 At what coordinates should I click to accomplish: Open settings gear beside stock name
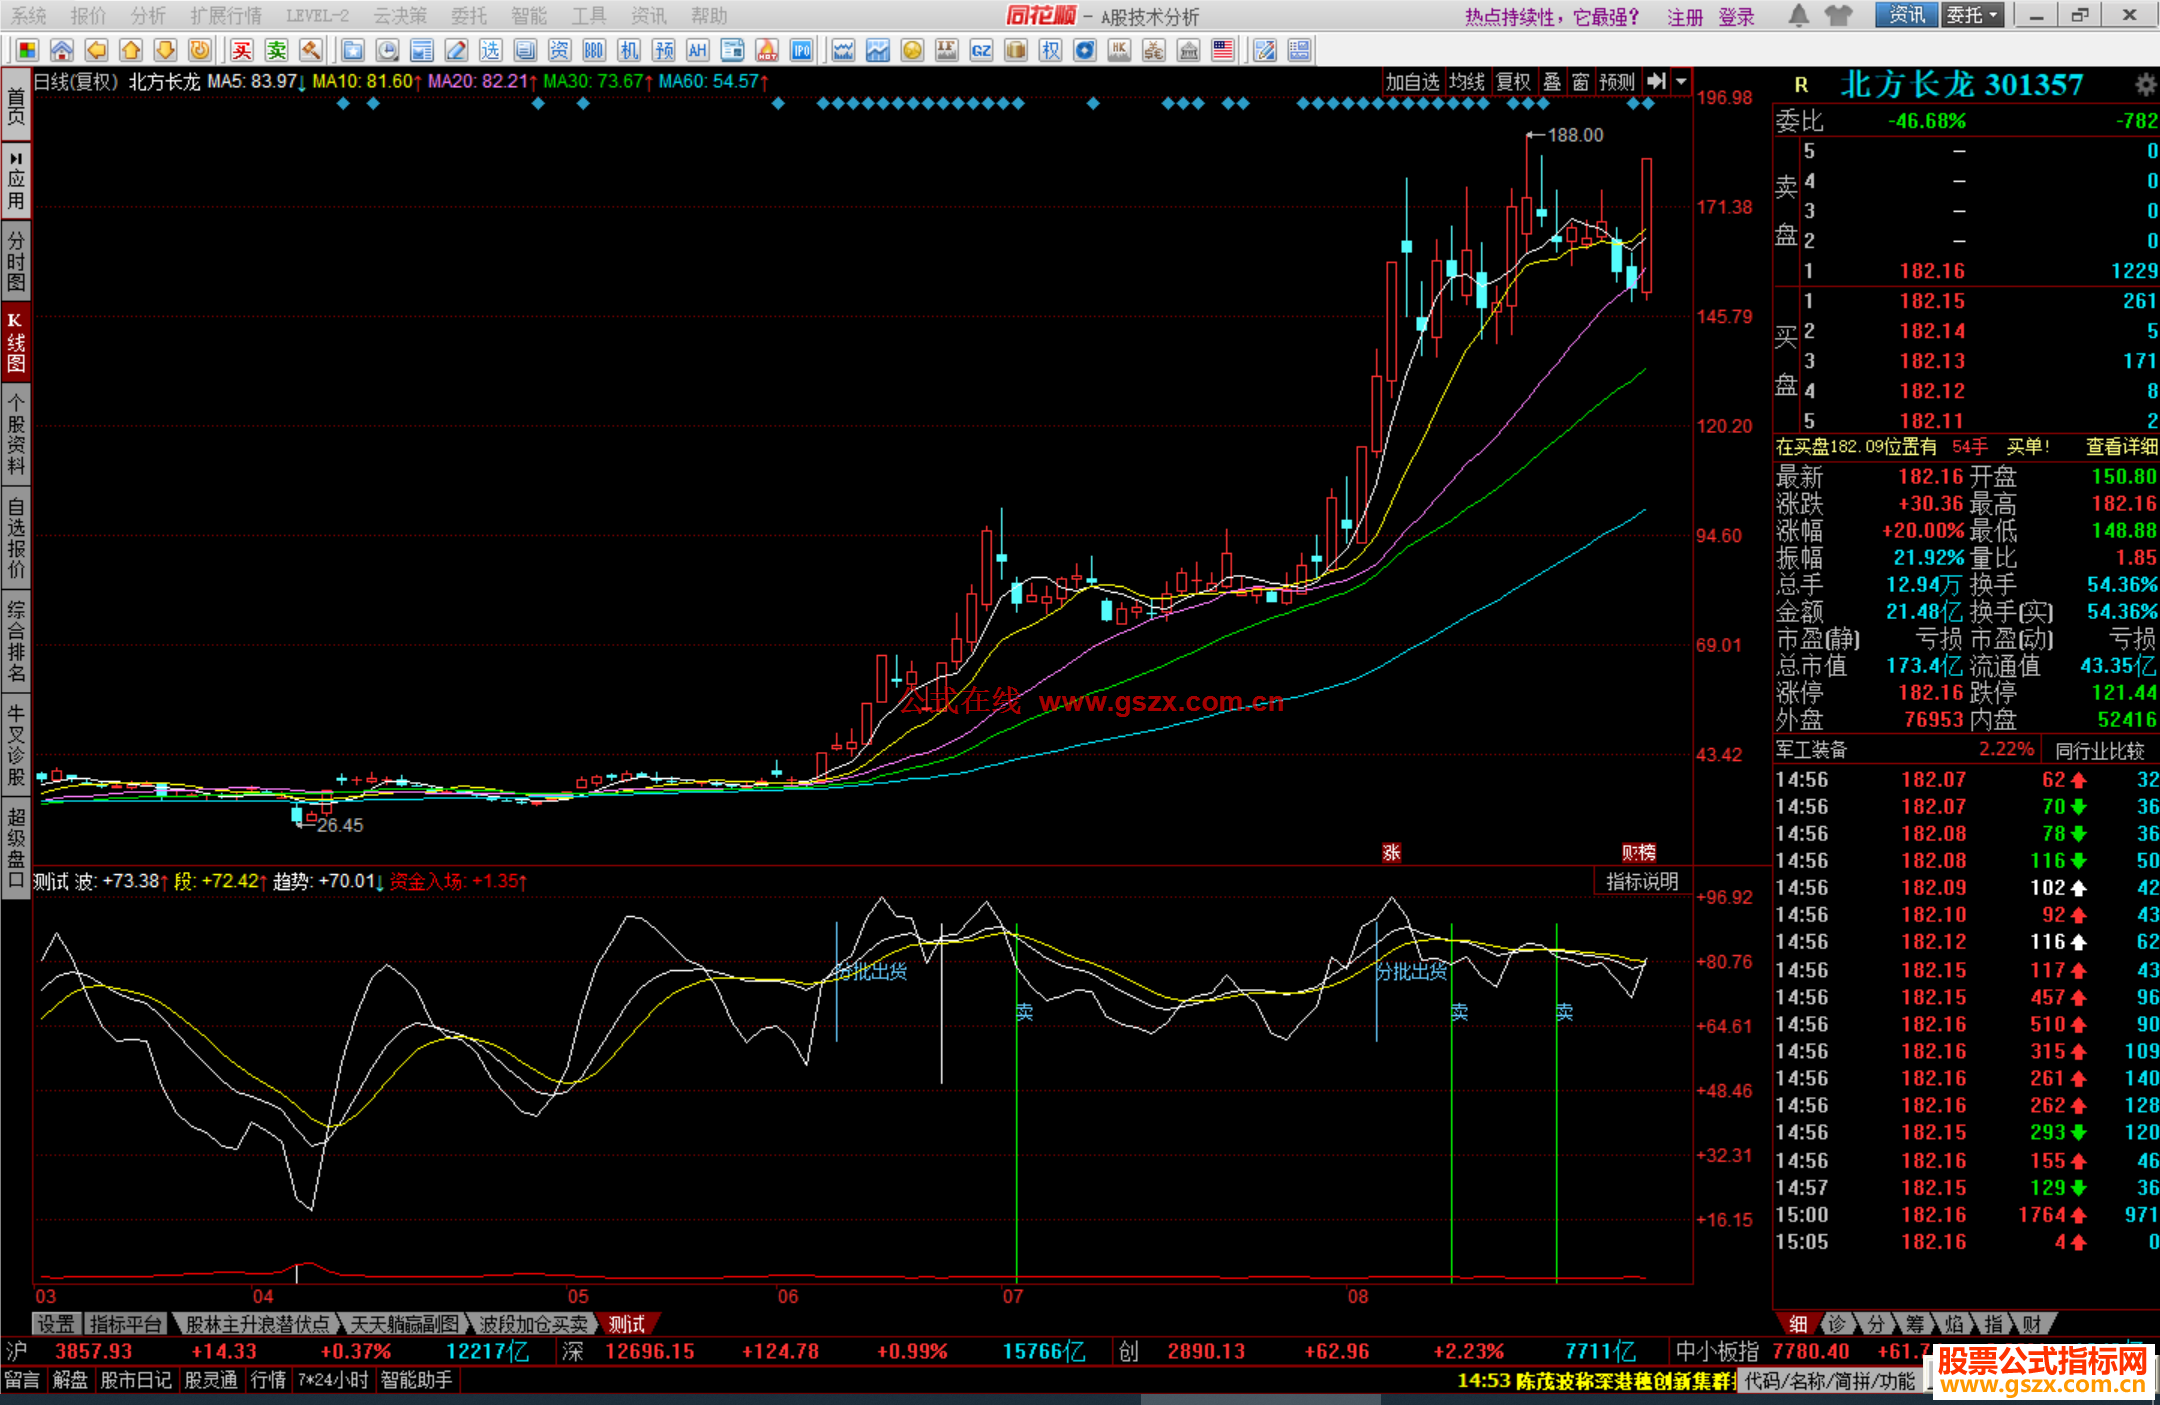point(2145,84)
